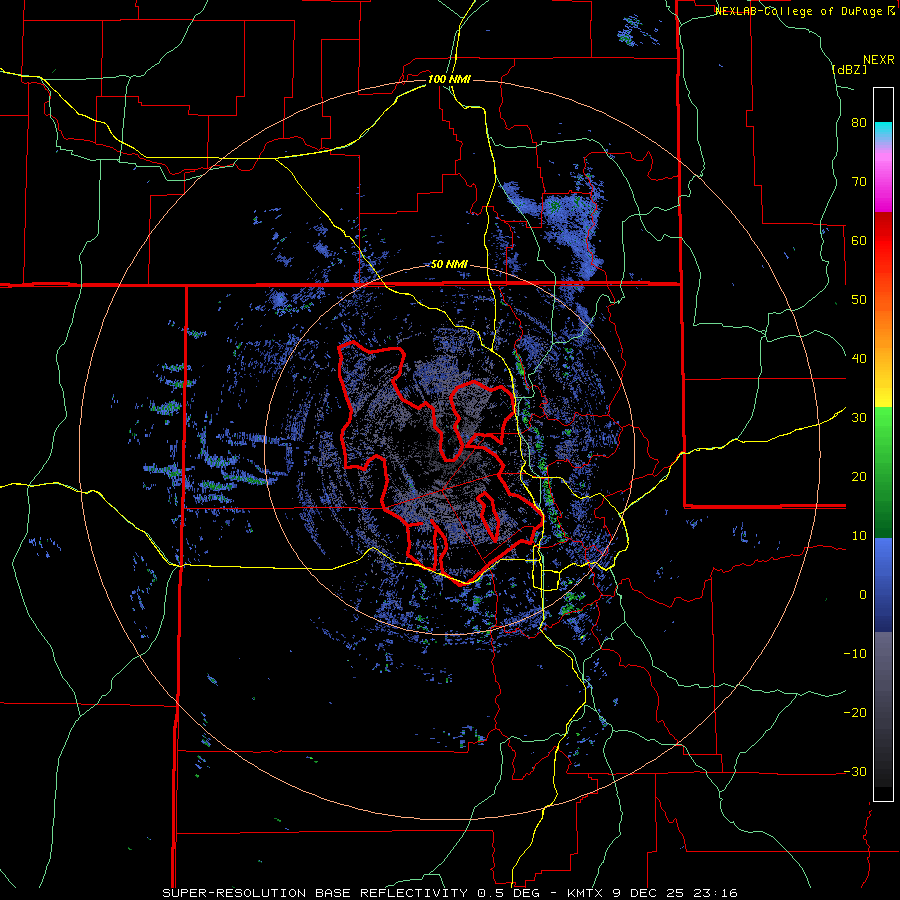This screenshot has width=900, height=900.
Task: Click the 70 dBZ value on color scale
Action: point(859,182)
